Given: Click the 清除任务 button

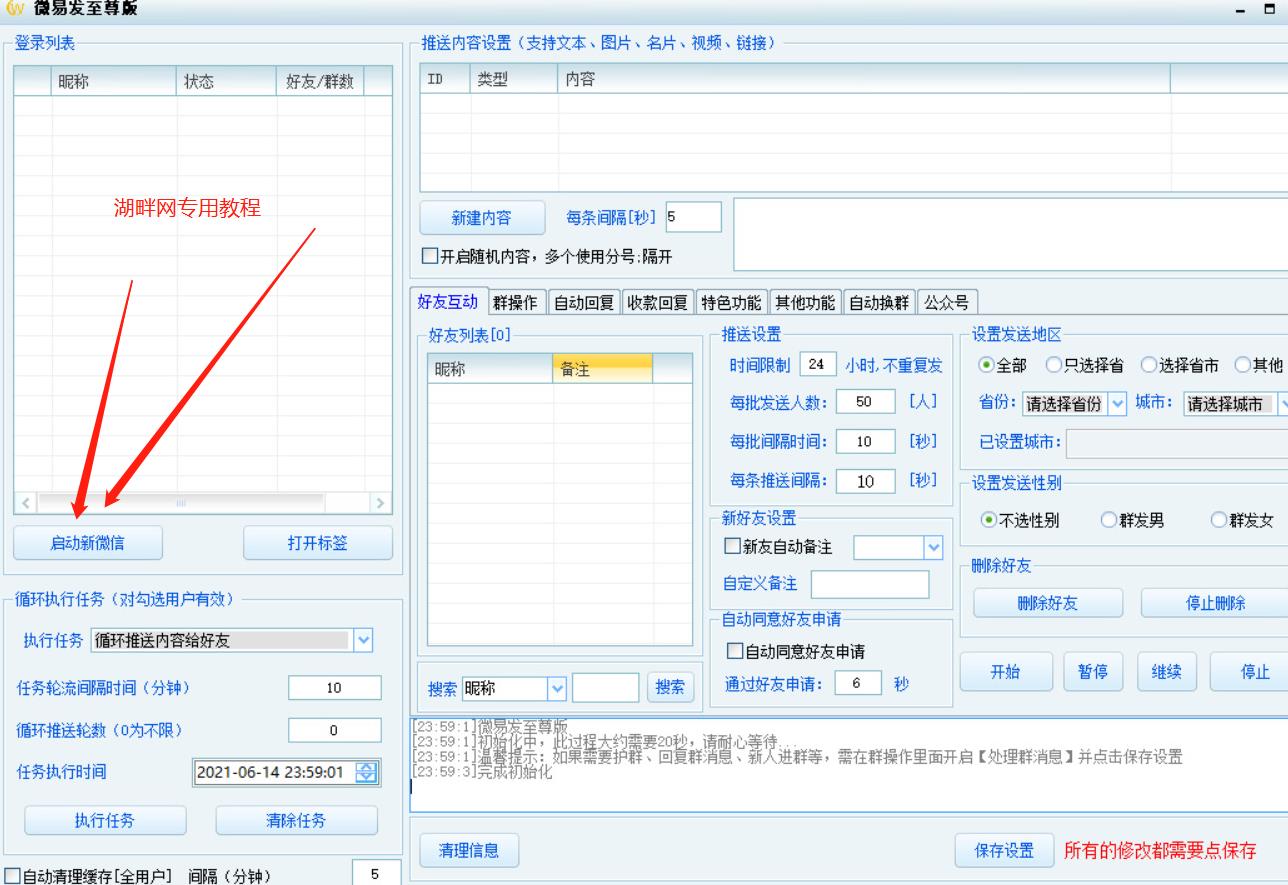Looking at the screenshot, I should [x=296, y=820].
